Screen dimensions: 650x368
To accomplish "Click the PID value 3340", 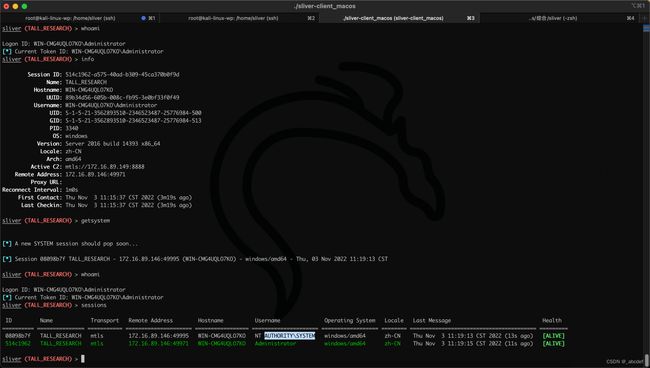I will pos(72,128).
